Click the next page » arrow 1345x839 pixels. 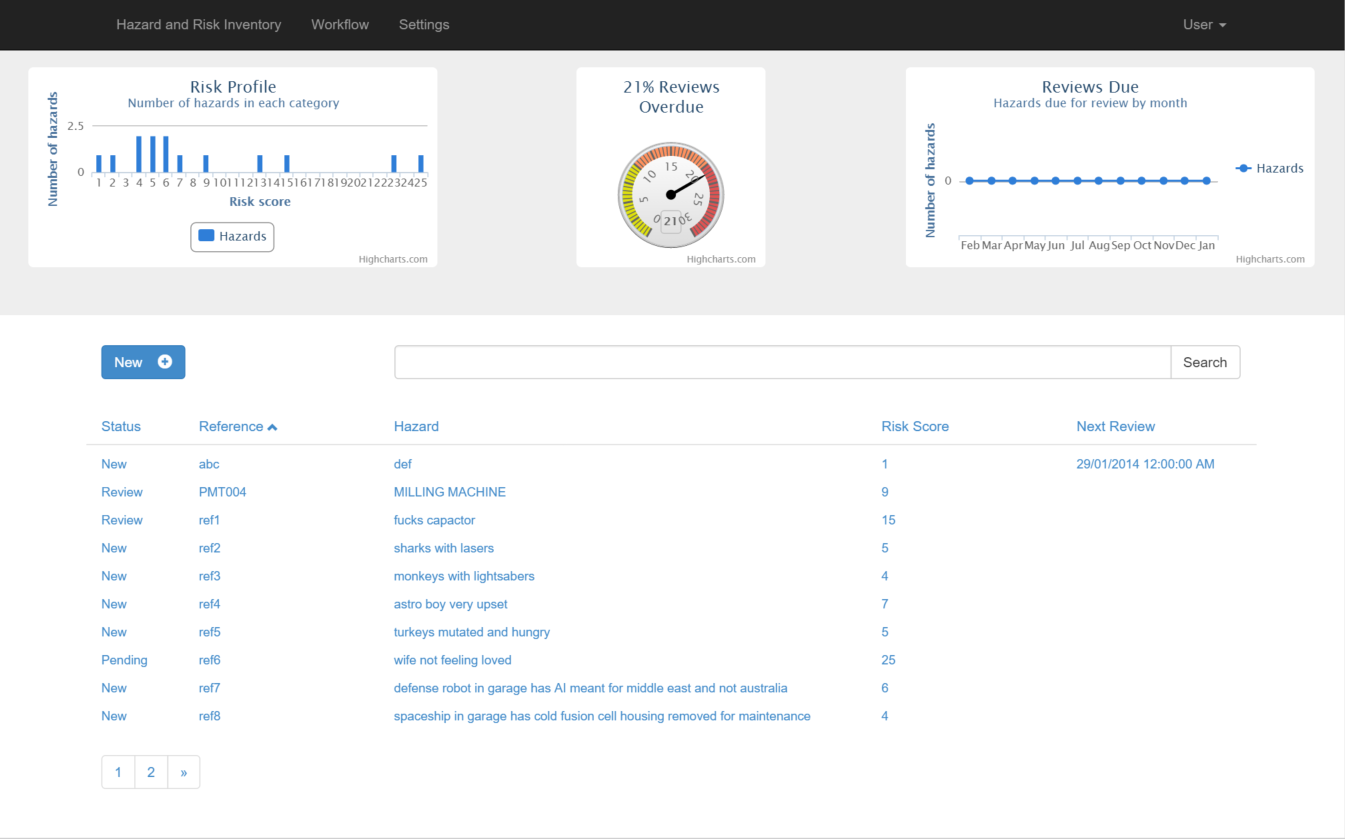coord(184,772)
